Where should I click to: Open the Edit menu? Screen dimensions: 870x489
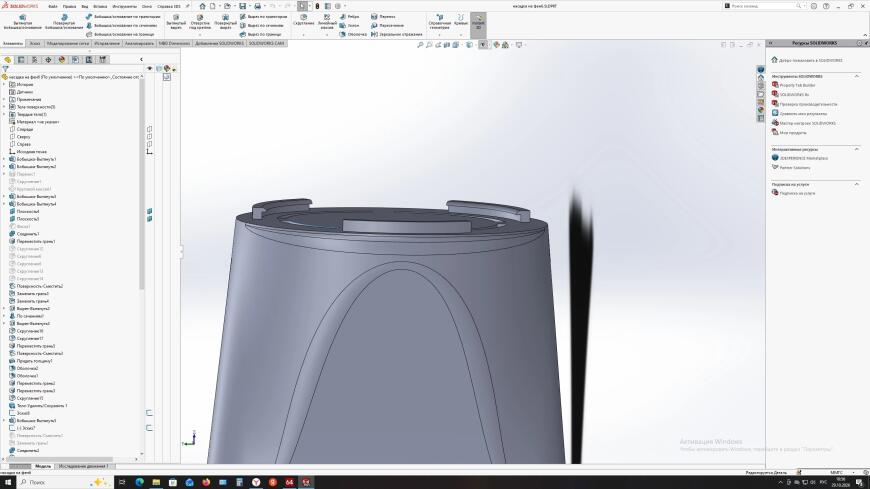coord(69,6)
